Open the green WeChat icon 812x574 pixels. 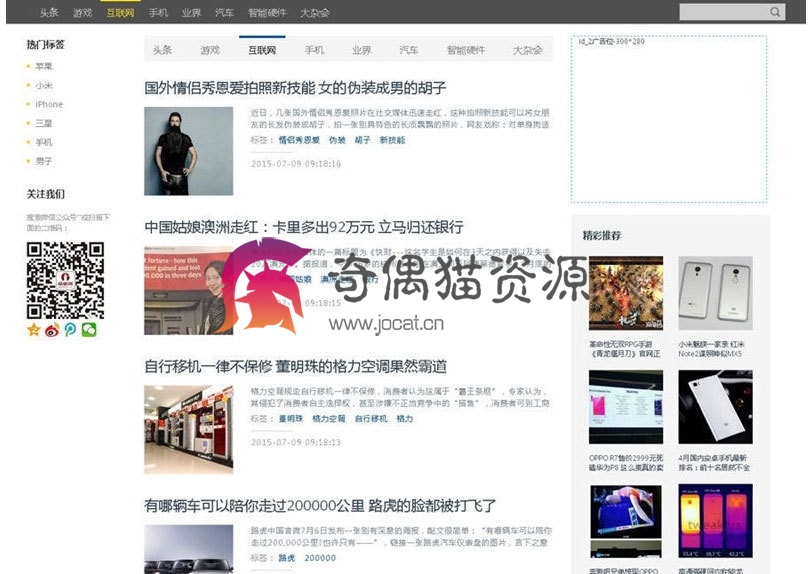(89, 330)
